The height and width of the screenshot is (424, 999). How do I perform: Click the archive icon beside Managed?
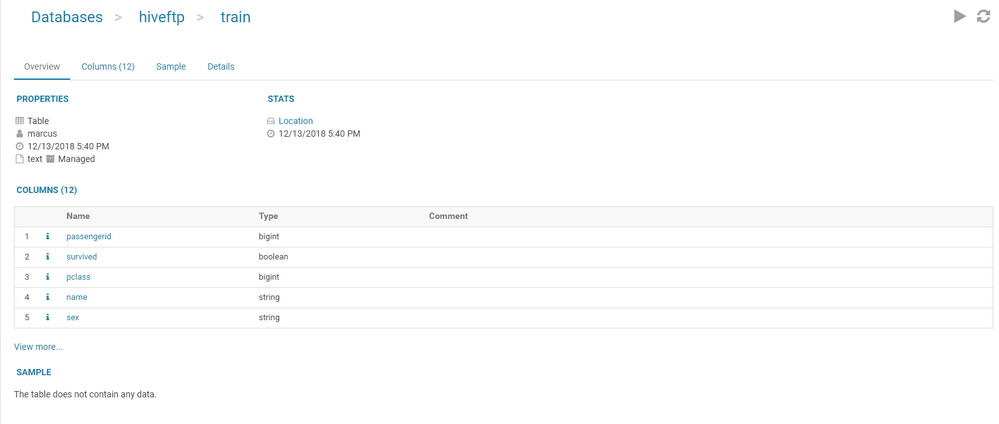tap(50, 159)
